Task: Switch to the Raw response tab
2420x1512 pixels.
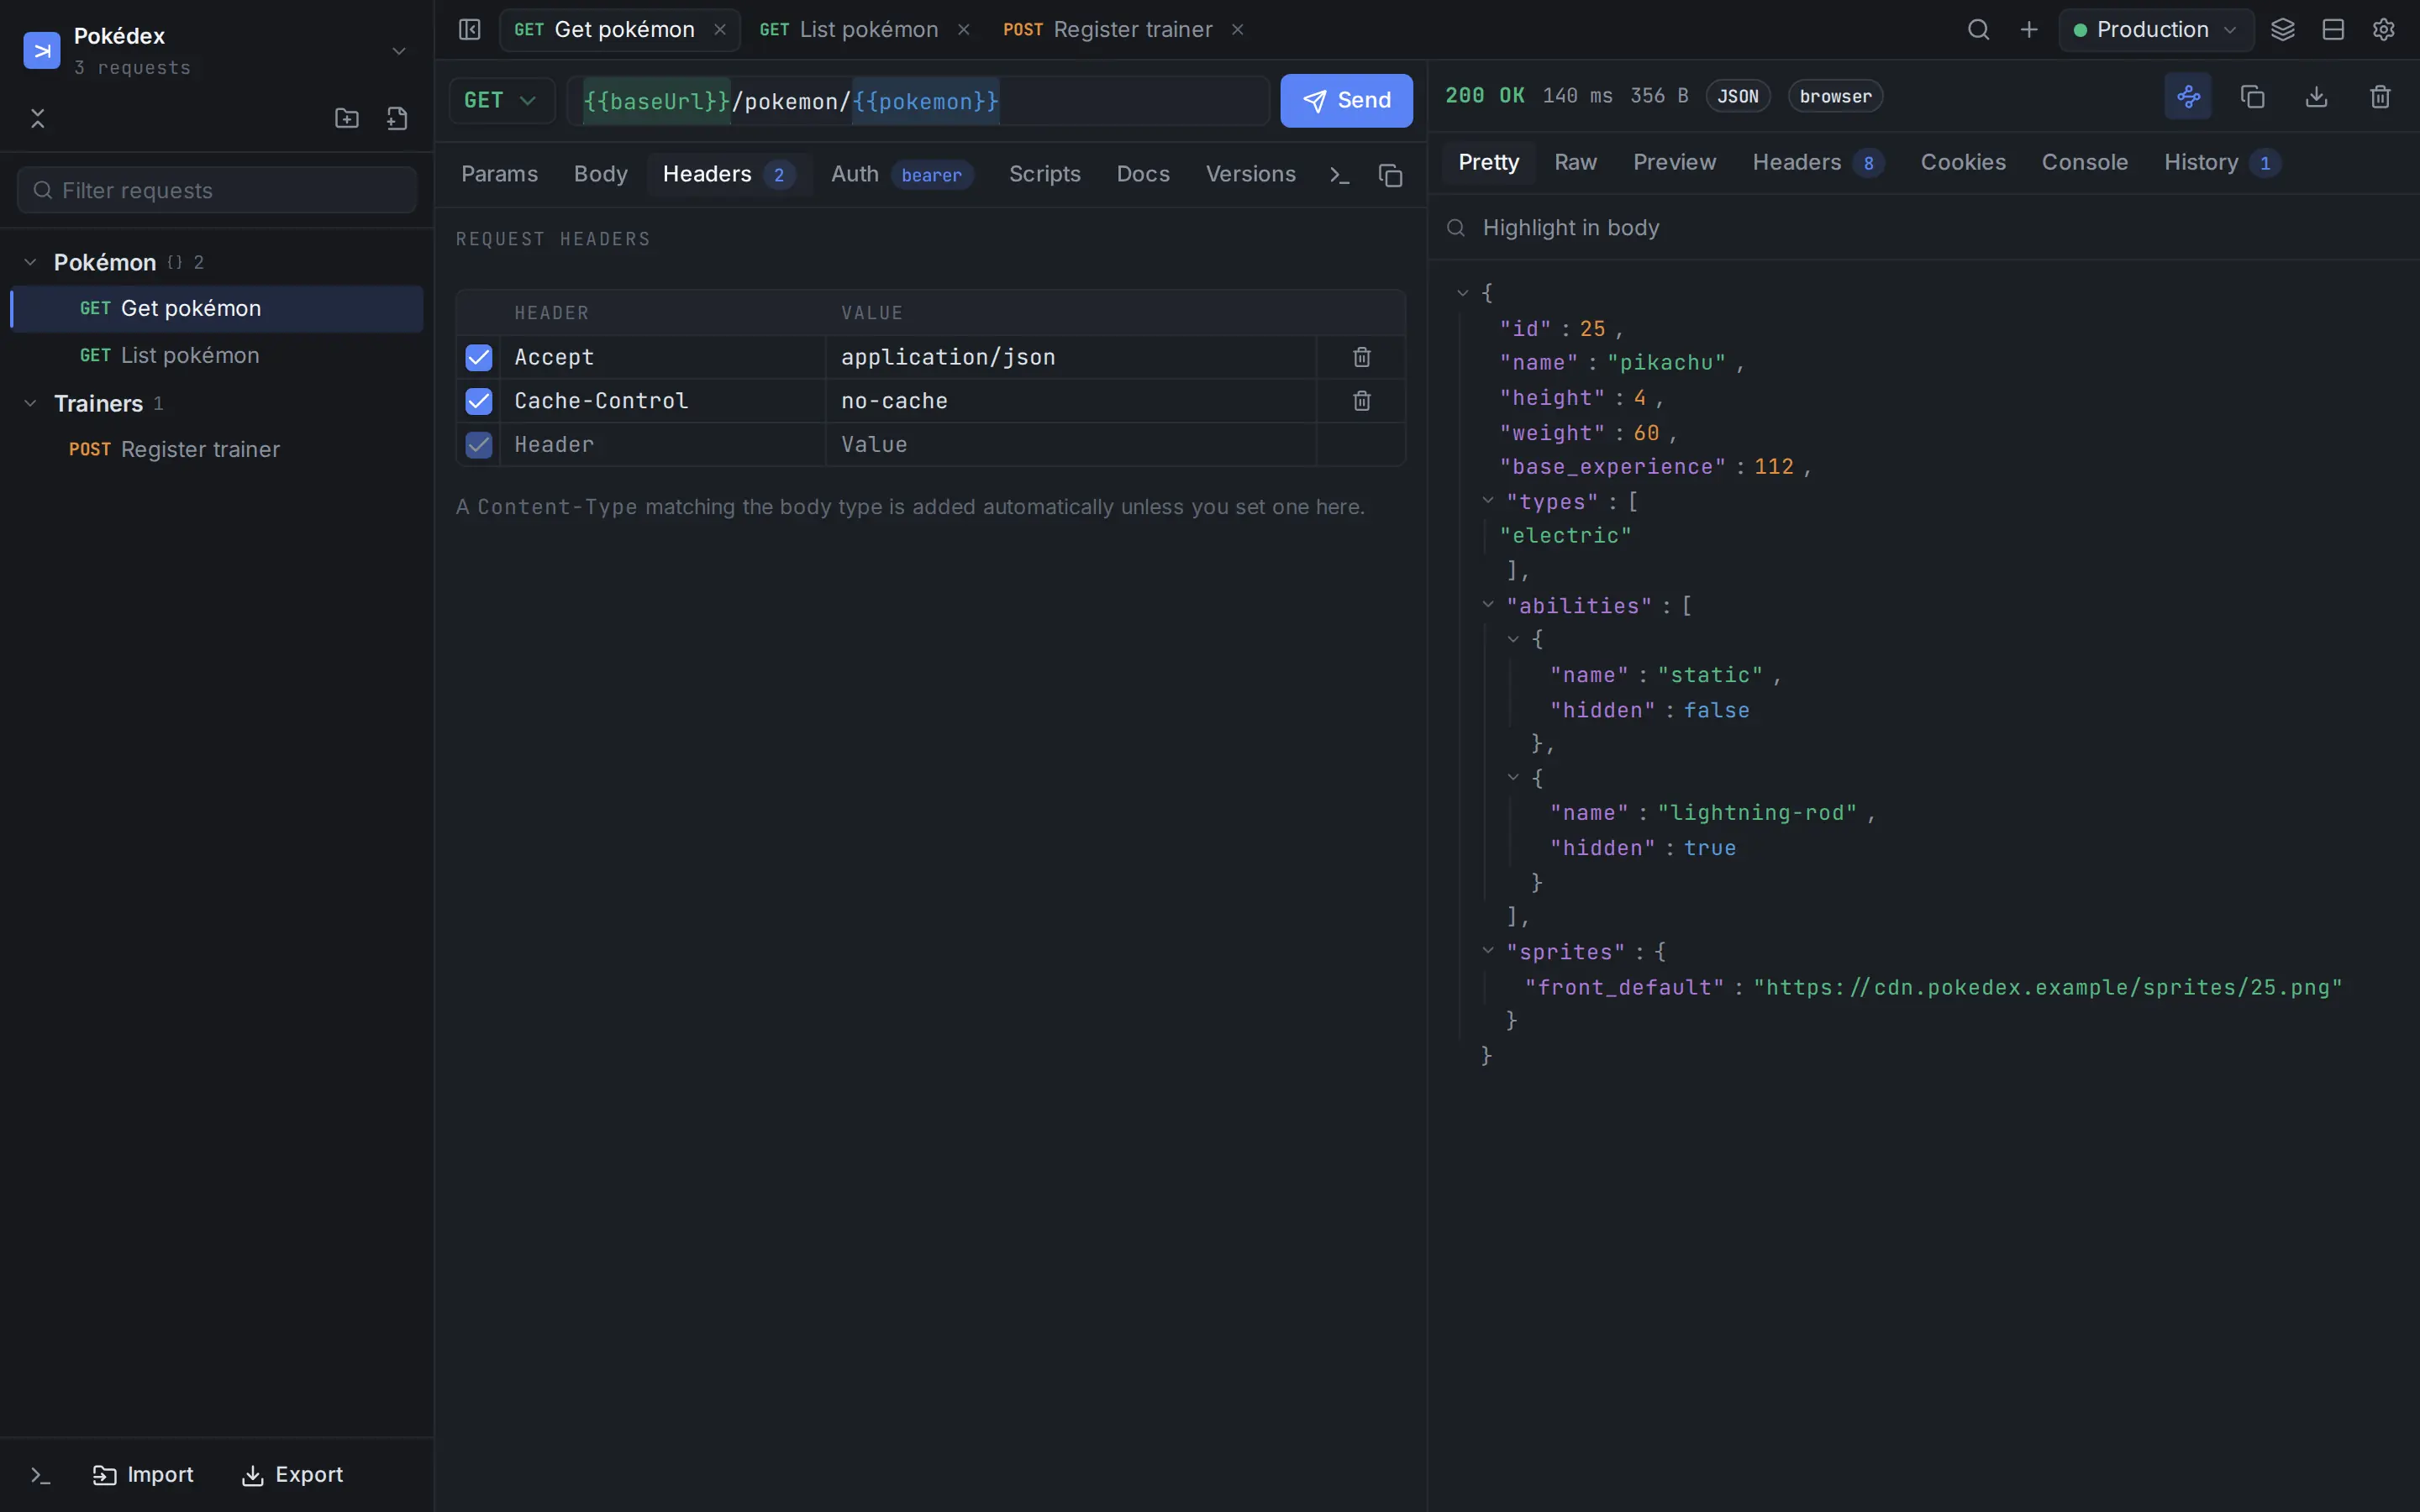Action: pyautogui.click(x=1575, y=162)
